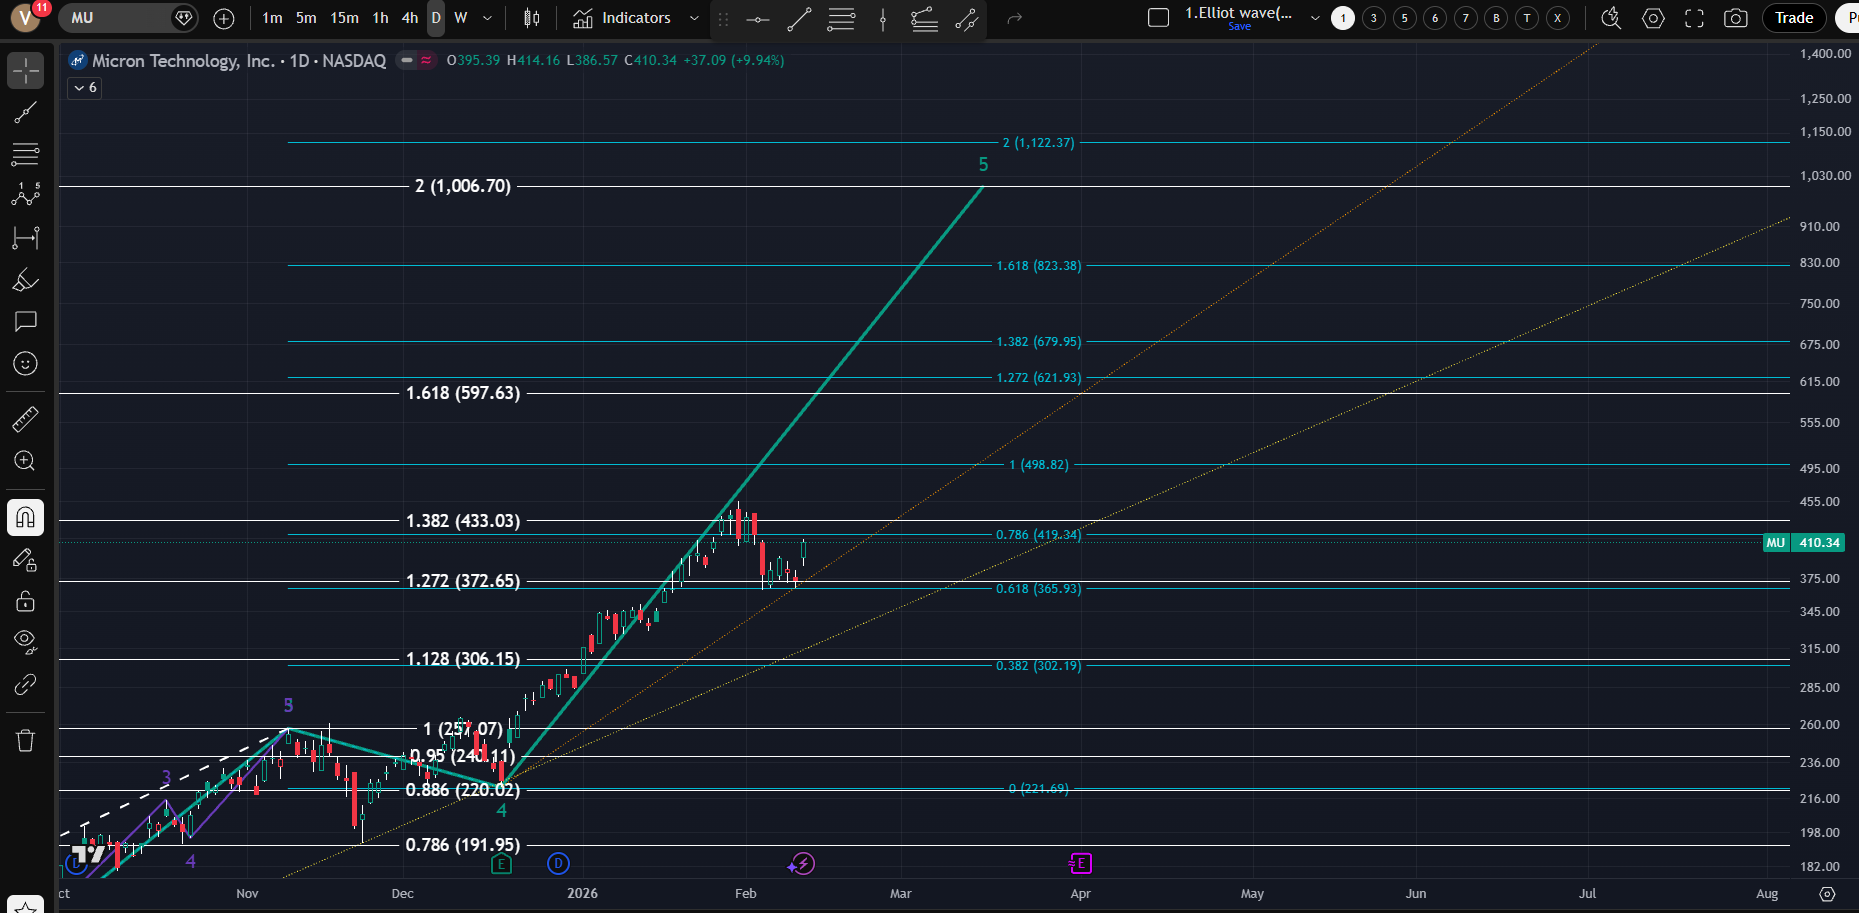Open the candlestick chart type selector

[532, 18]
